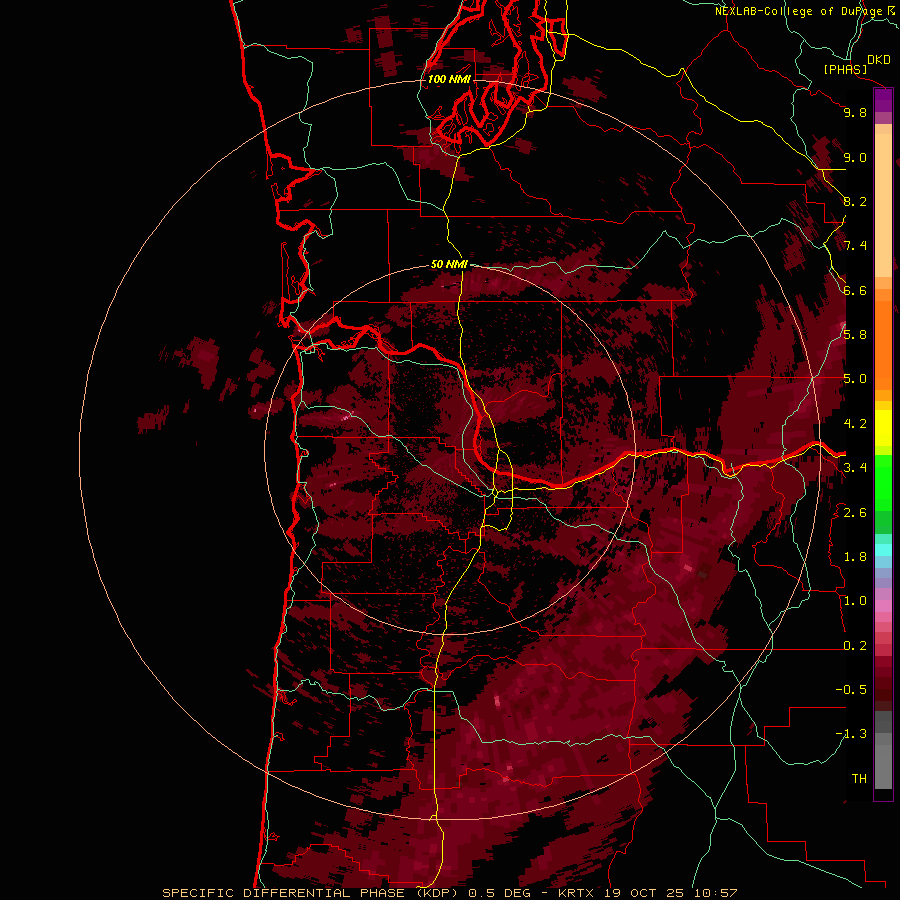Click the KRTX radar site identifier

pyautogui.click(x=576, y=893)
